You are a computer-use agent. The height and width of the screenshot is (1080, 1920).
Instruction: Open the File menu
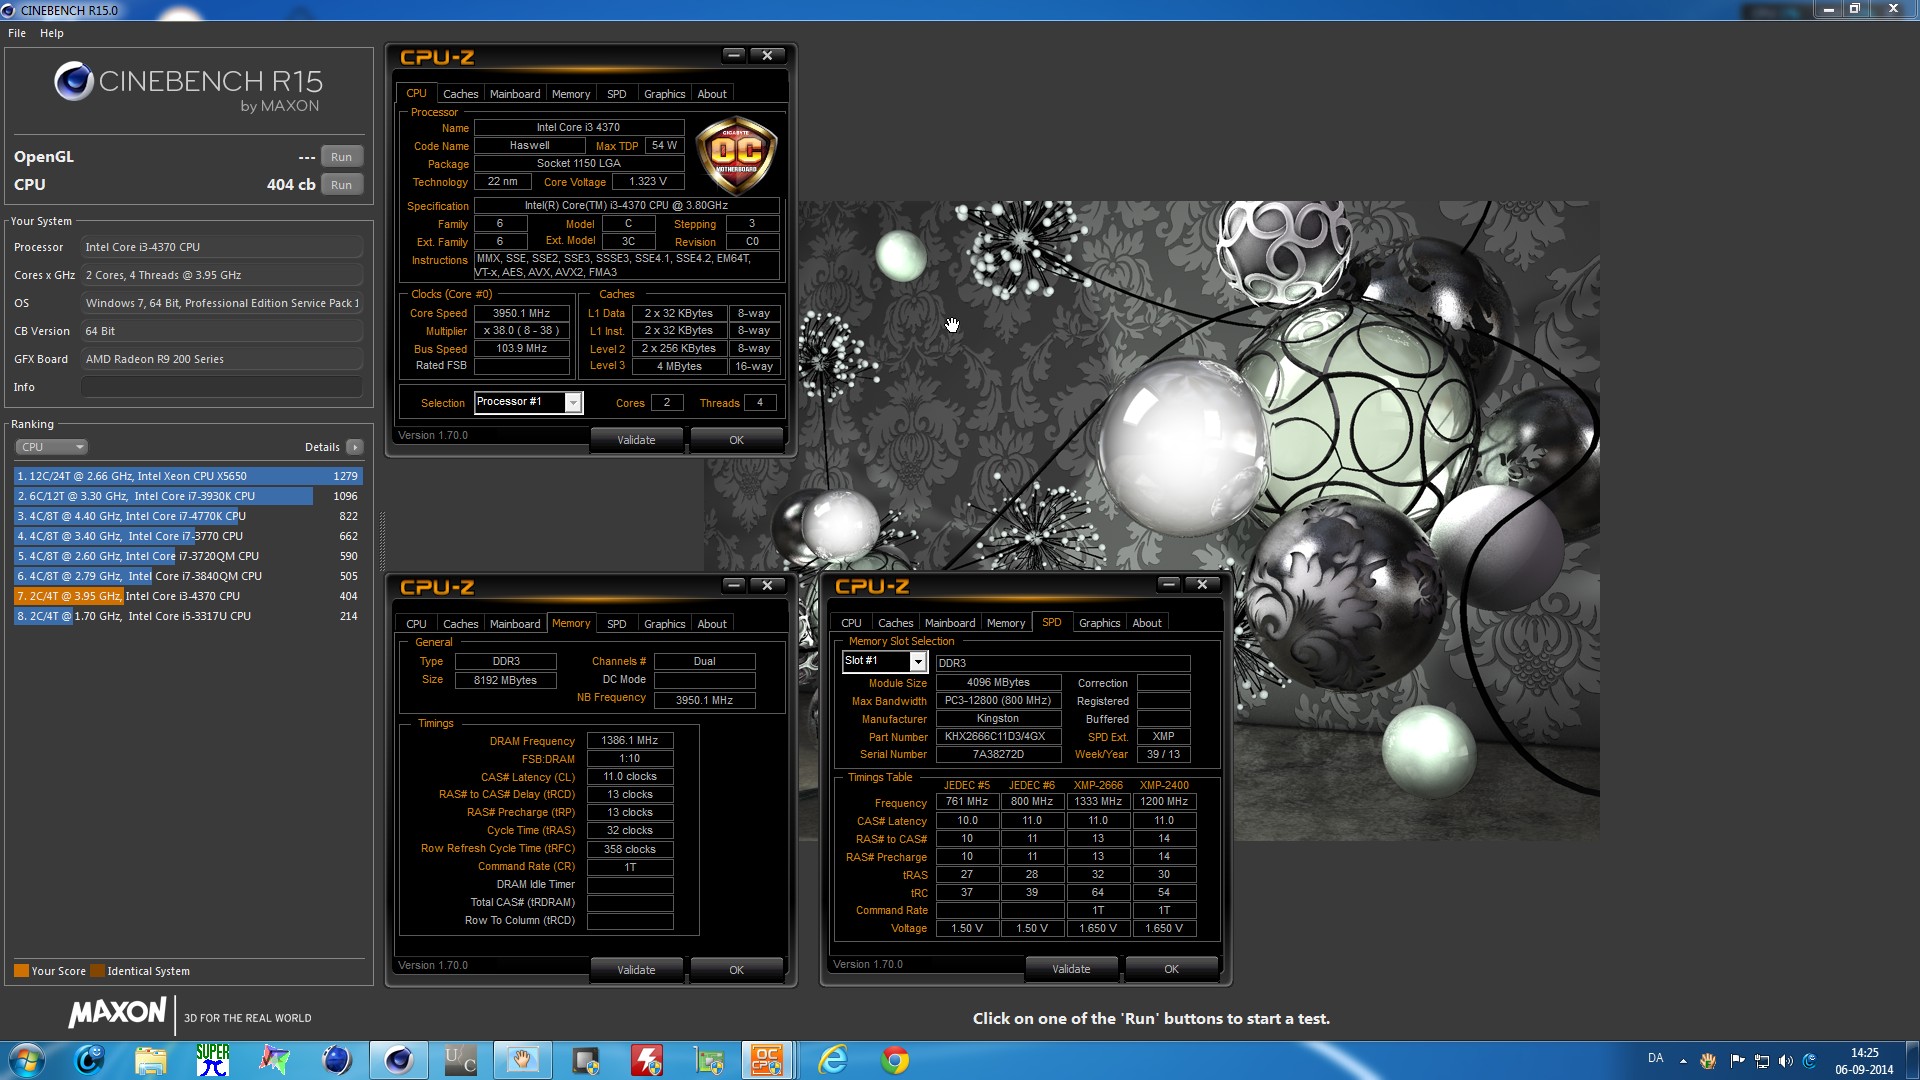tap(17, 33)
